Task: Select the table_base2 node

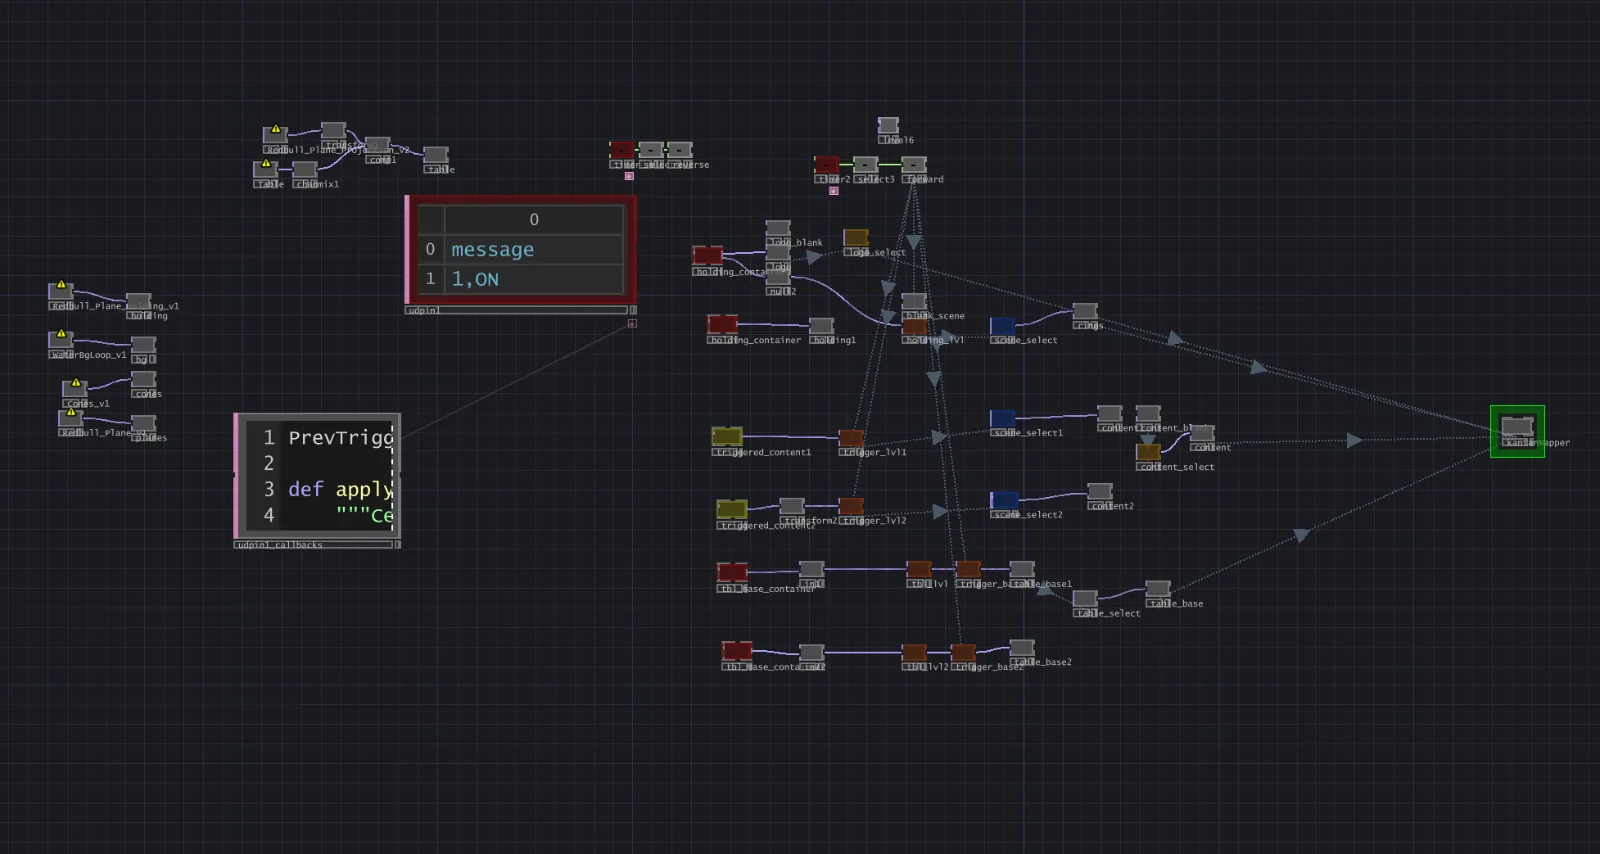Action: [1021, 648]
